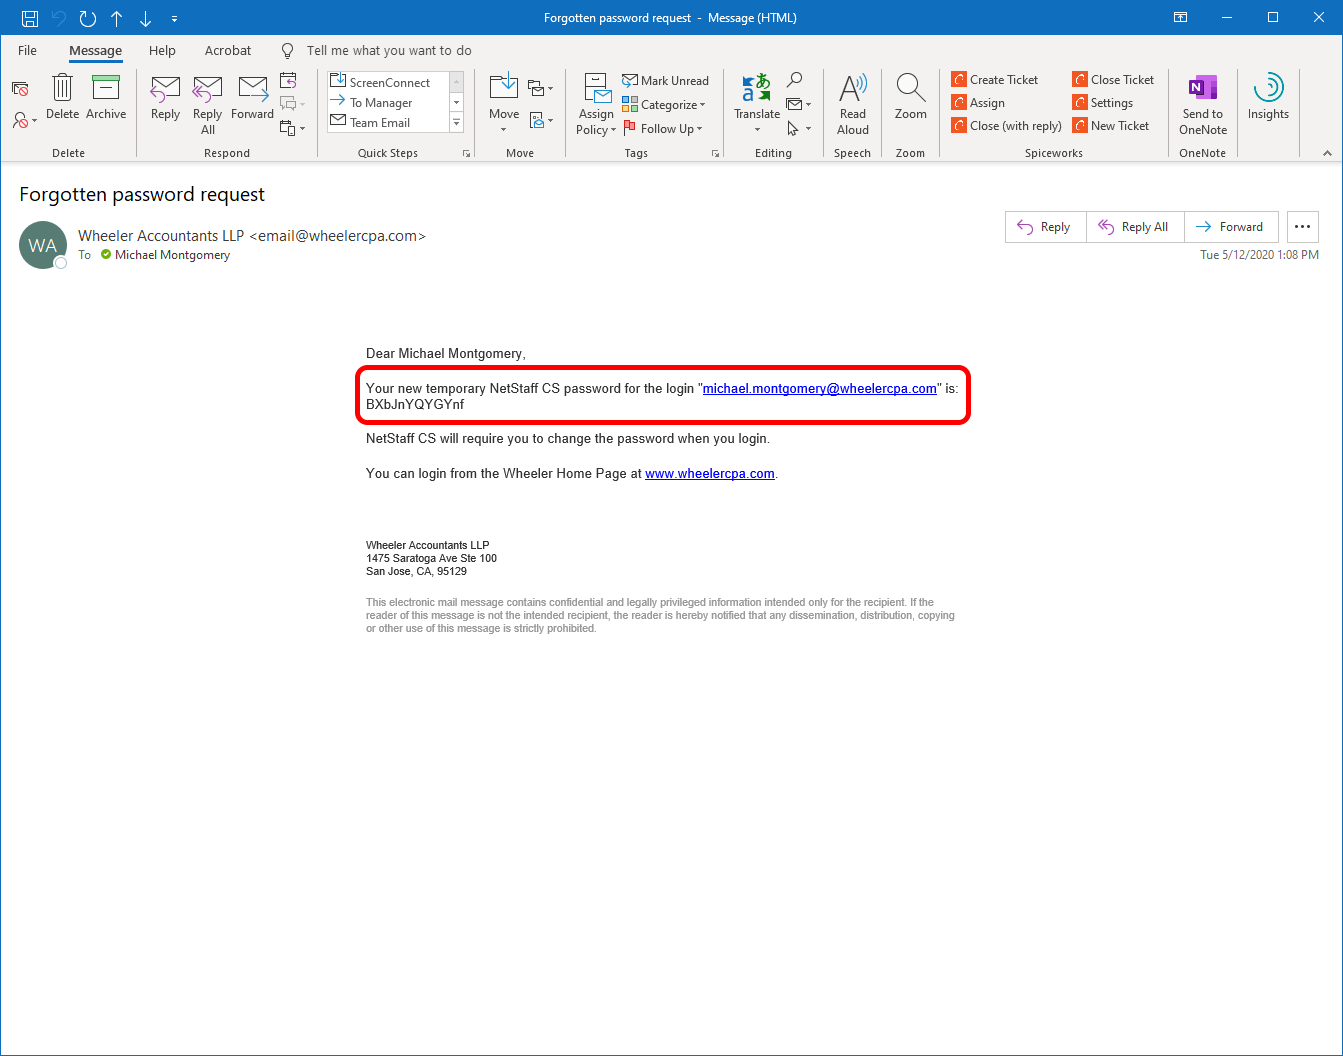The width and height of the screenshot is (1343, 1056).
Task: Open the Acrobat ribbon tab
Action: coord(228,50)
